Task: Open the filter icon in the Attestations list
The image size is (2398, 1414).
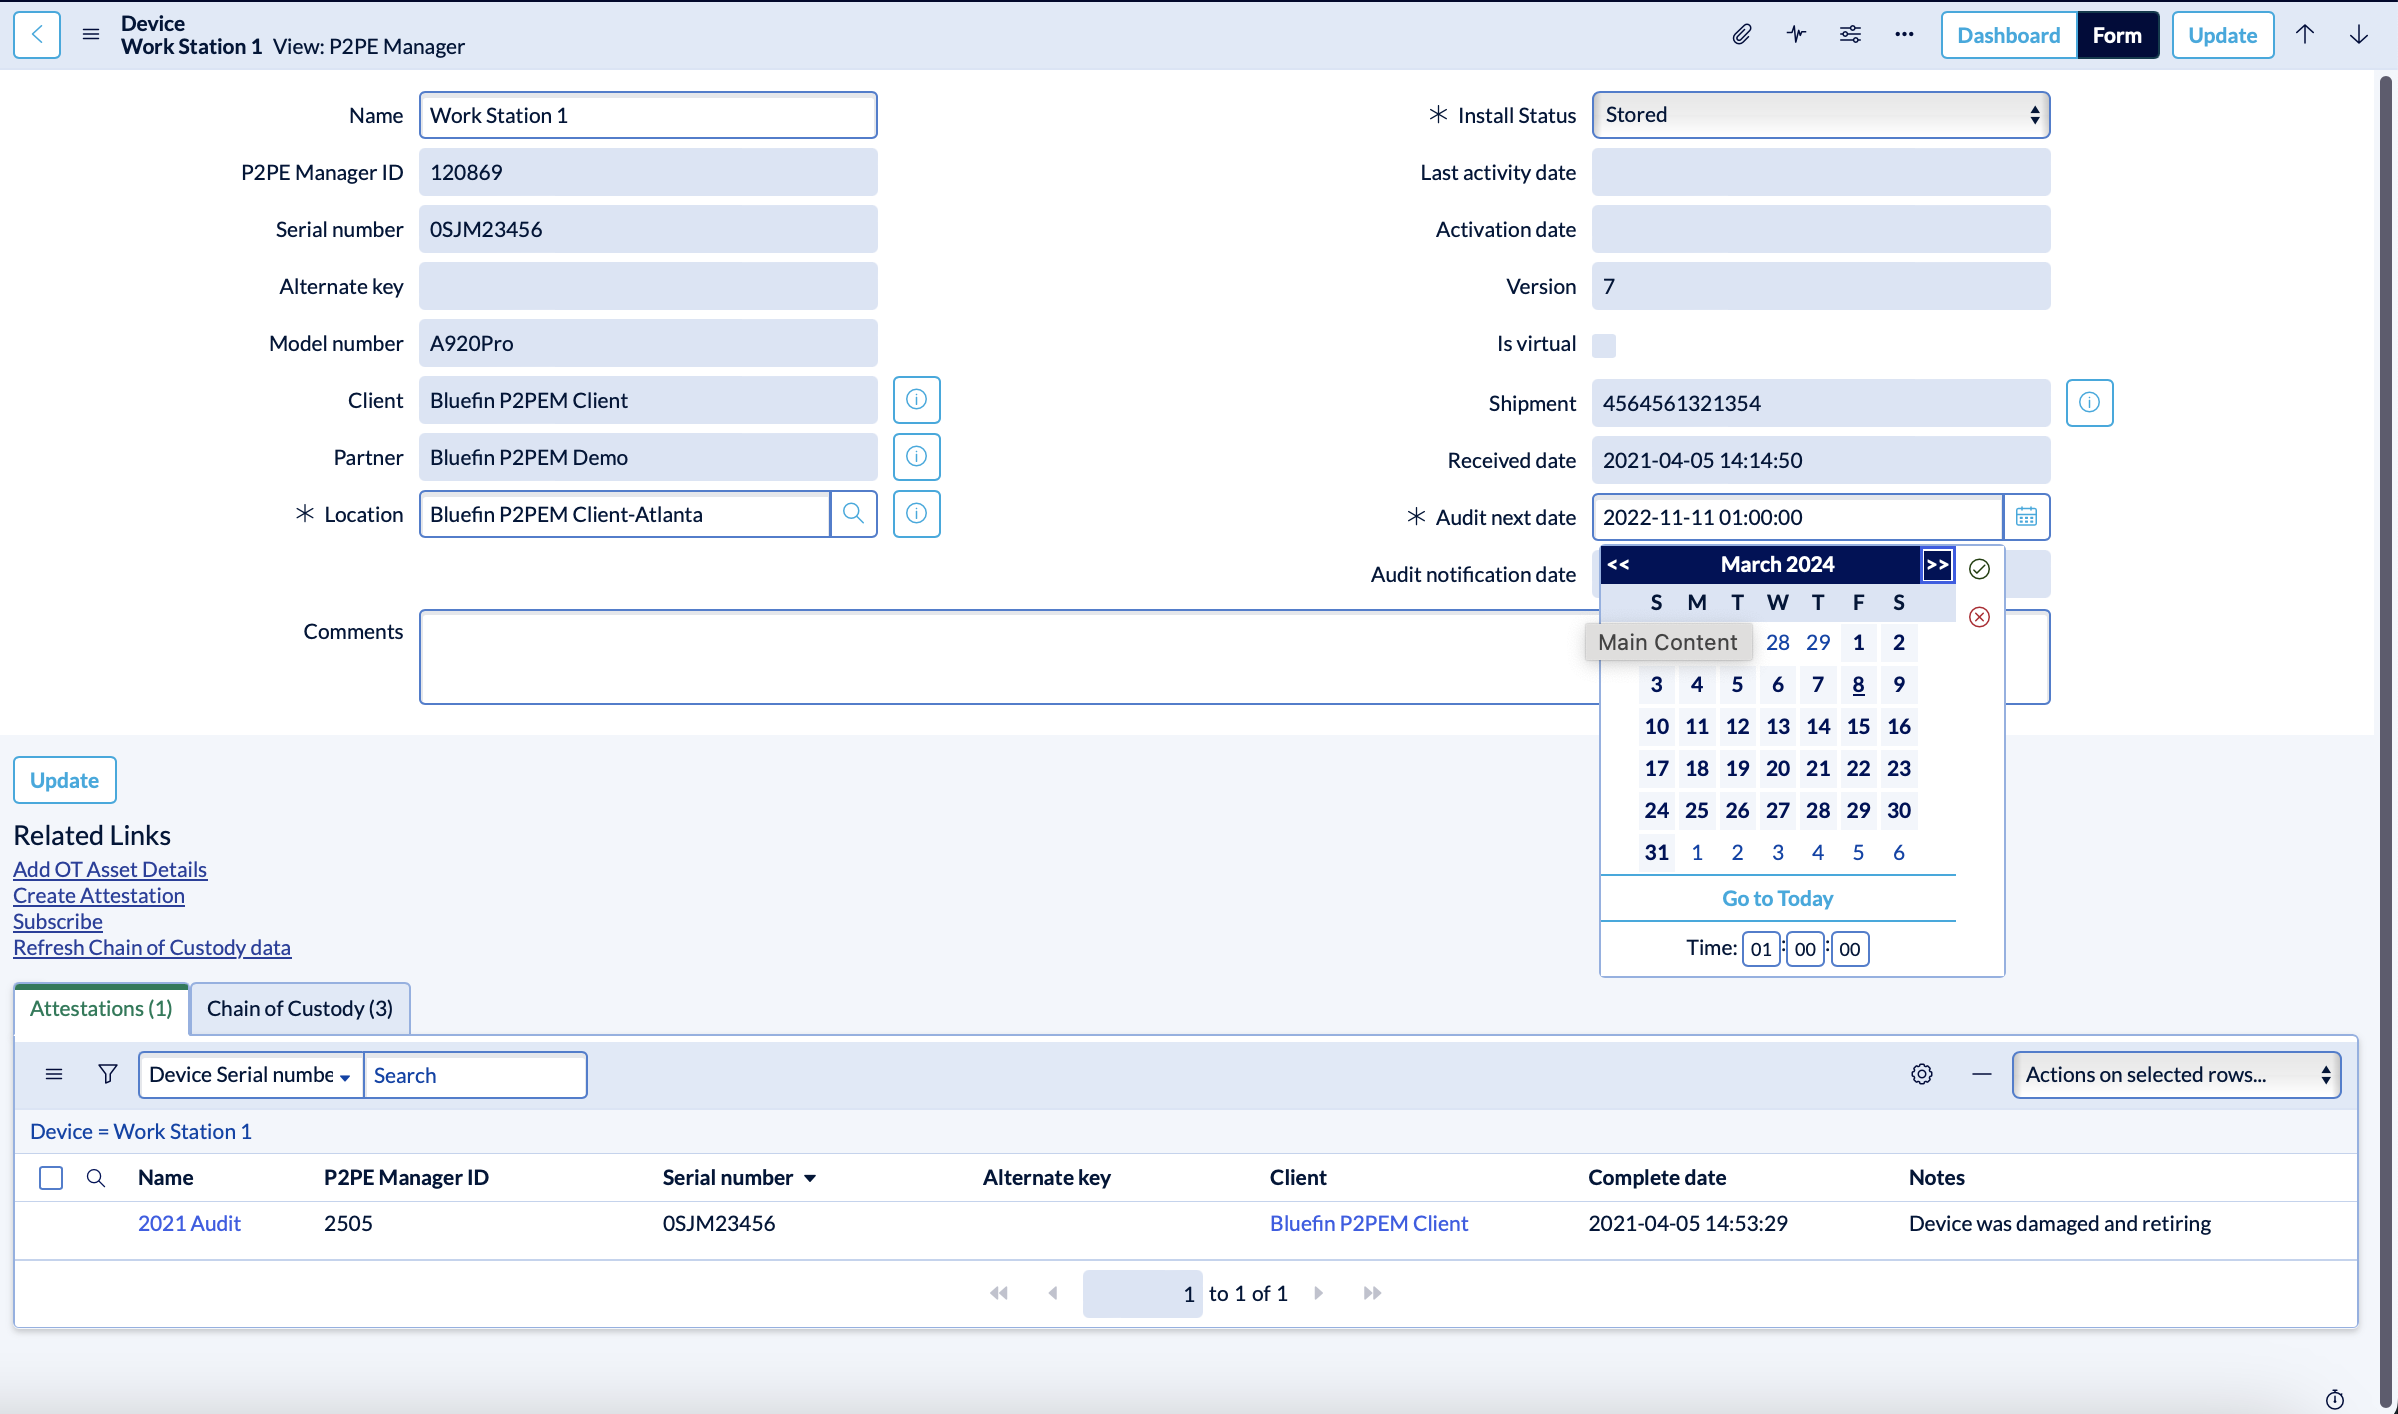Action: 107,1073
